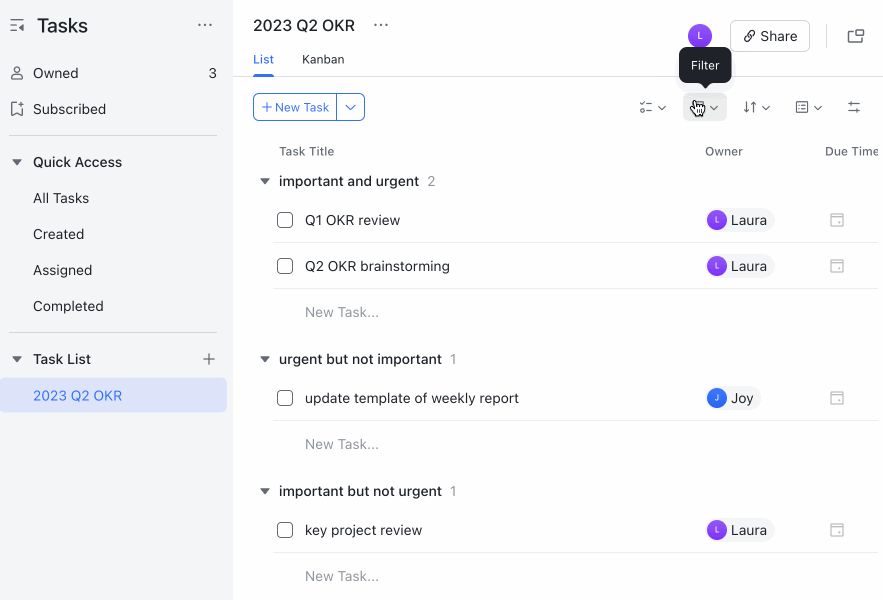The height and width of the screenshot is (600, 883).
Task: Click the Share button
Action: 769,35
